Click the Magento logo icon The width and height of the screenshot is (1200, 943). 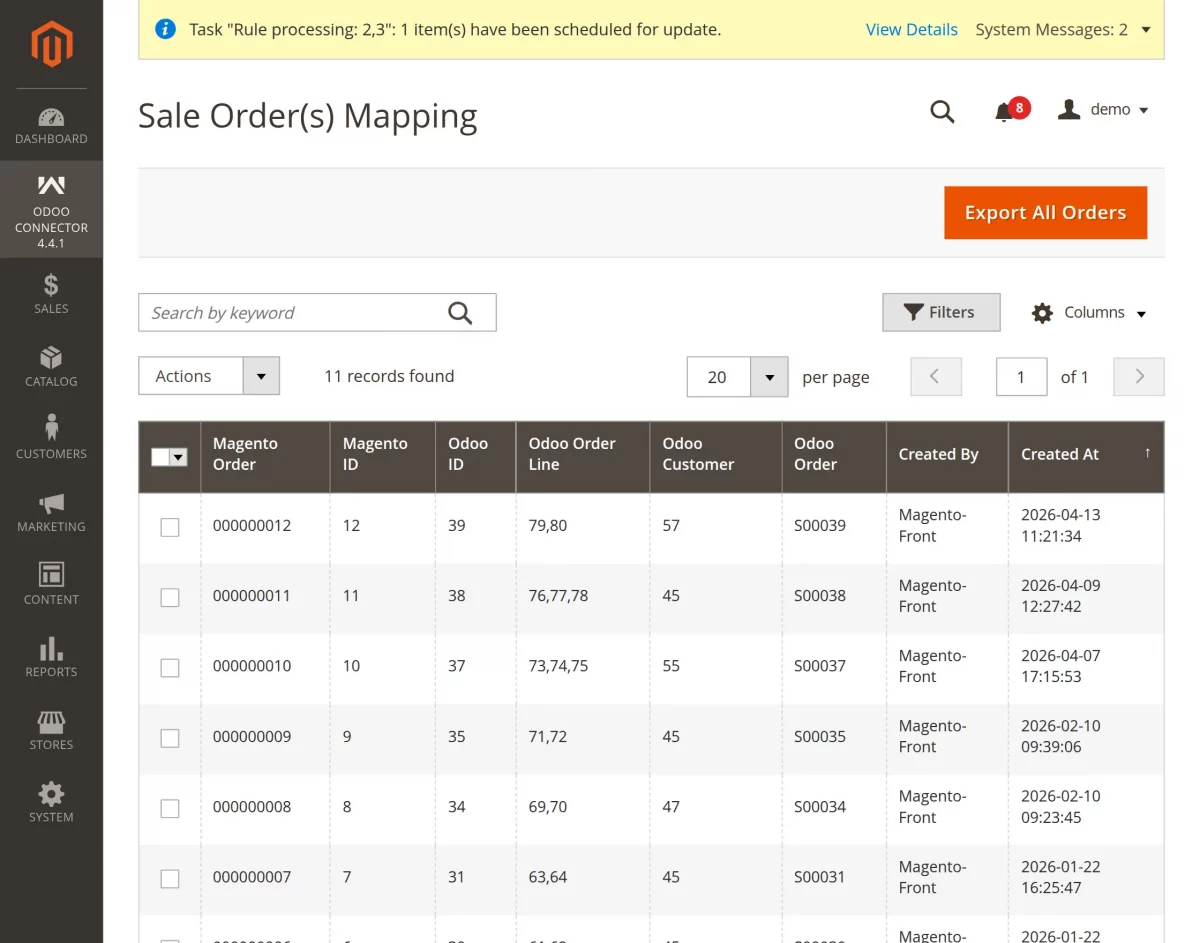click(51, 45)
